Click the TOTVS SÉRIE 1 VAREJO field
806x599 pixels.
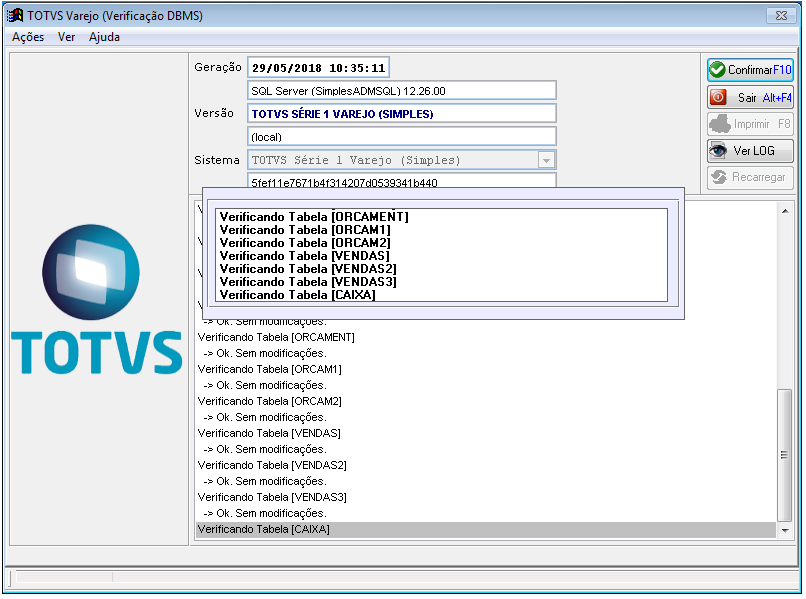pyautogui.click(x=401, y=114)
